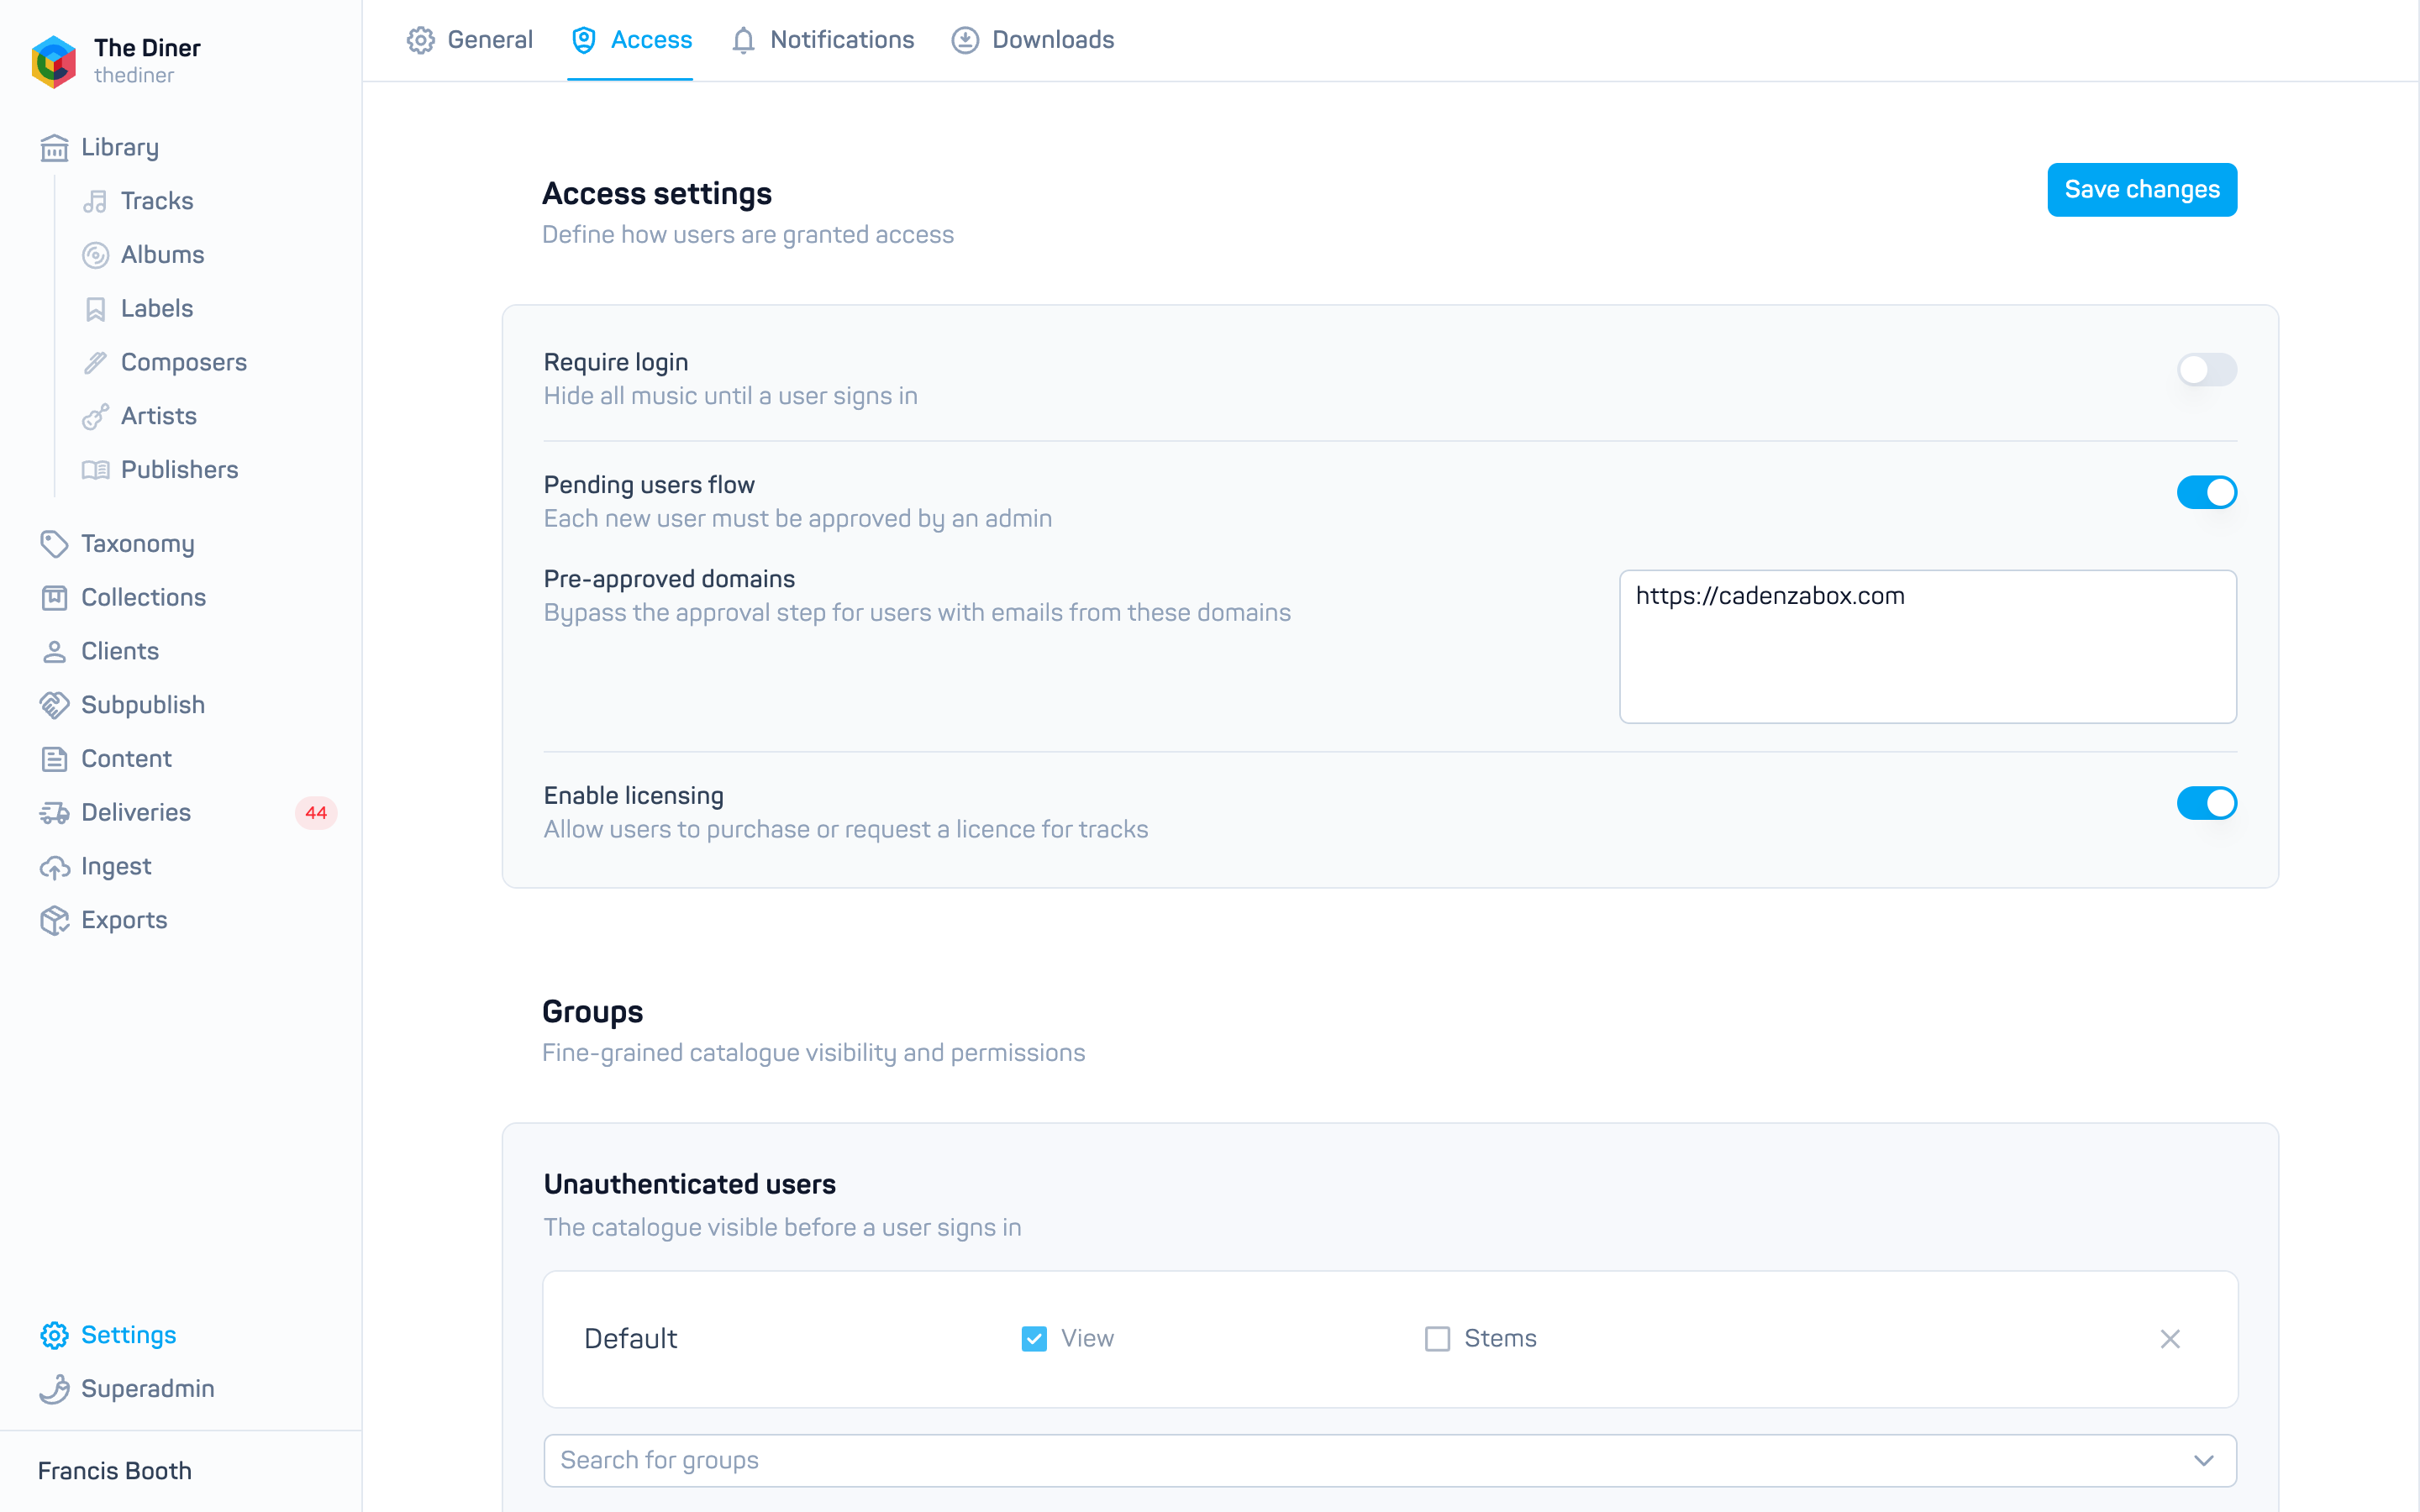Screen dimensions: 2420x1512
Task: Enable the Require login toggle
Action: 2206,370
